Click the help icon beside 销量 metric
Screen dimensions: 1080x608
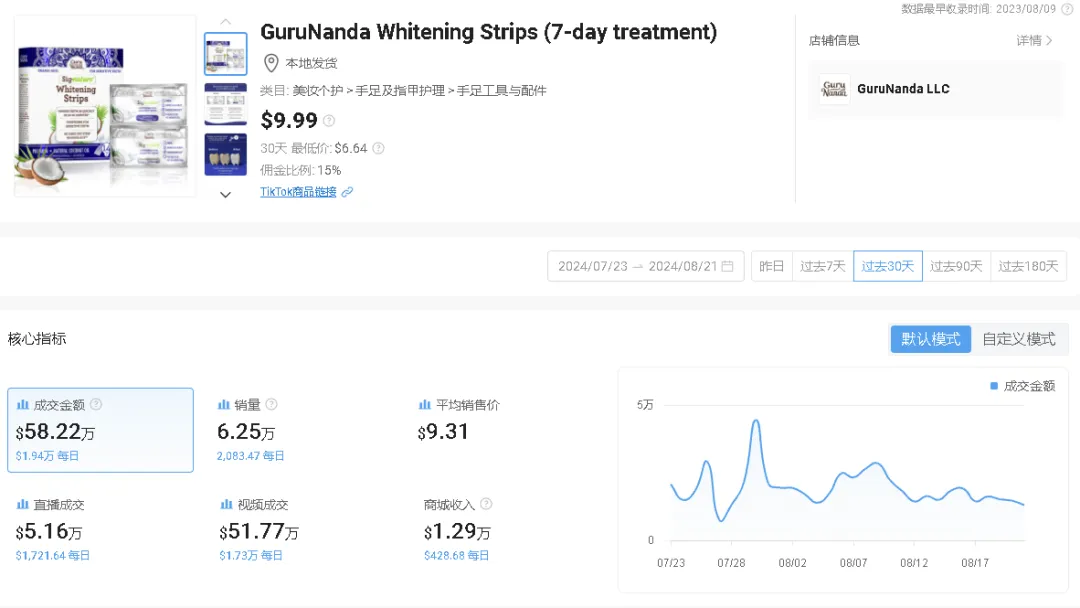(x=271, y=404)
